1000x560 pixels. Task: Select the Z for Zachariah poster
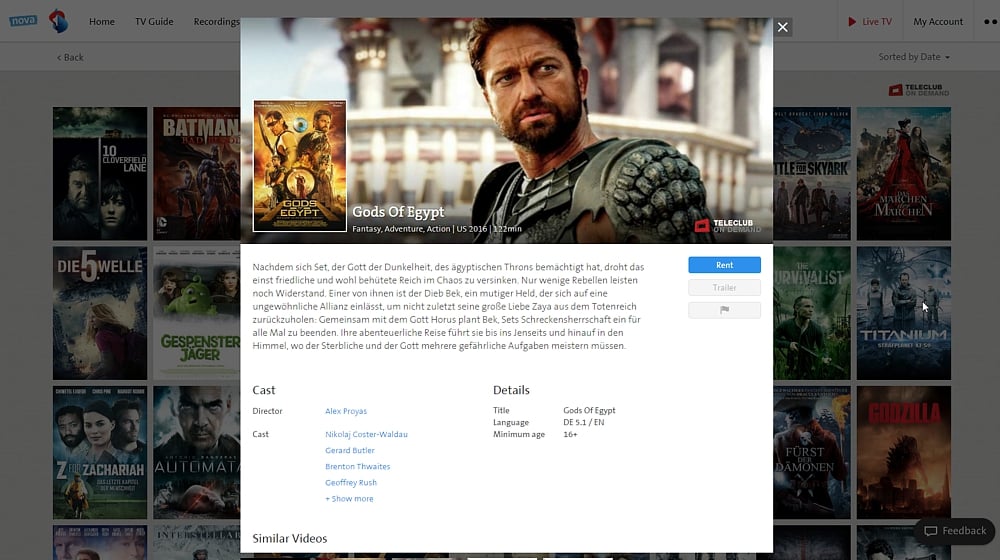100,452
